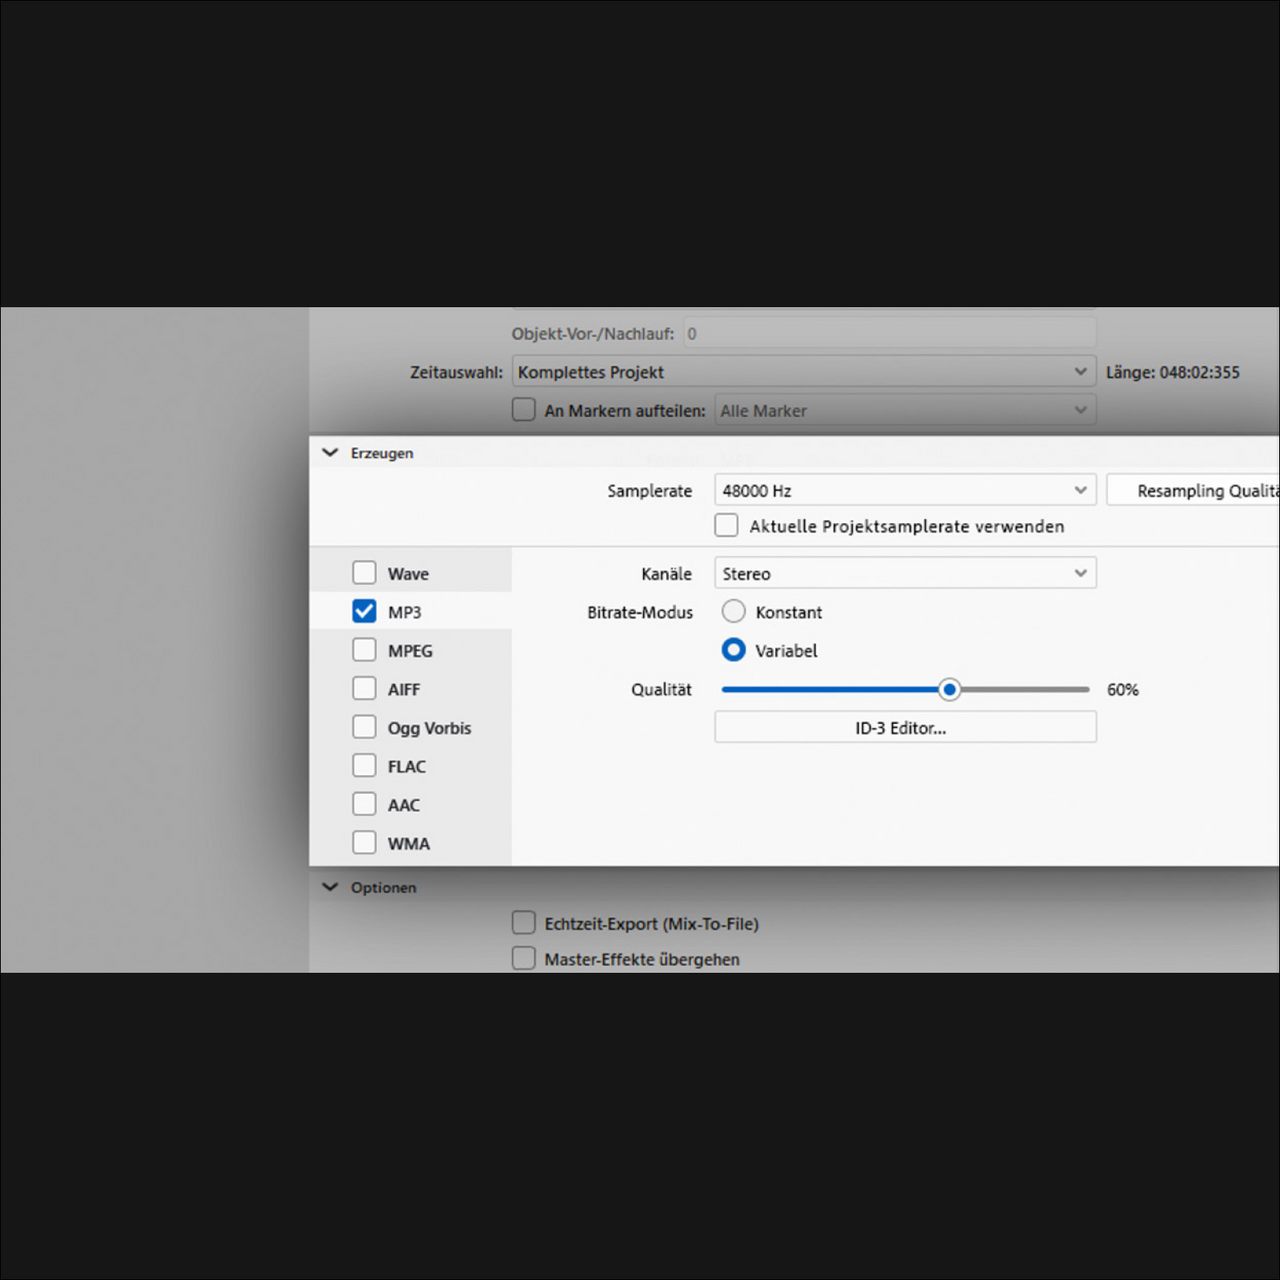Select Variabel bitrate mode
Image resolution: width=1280 pixels, height=1280 pixels.
click(x=734, y=650)
